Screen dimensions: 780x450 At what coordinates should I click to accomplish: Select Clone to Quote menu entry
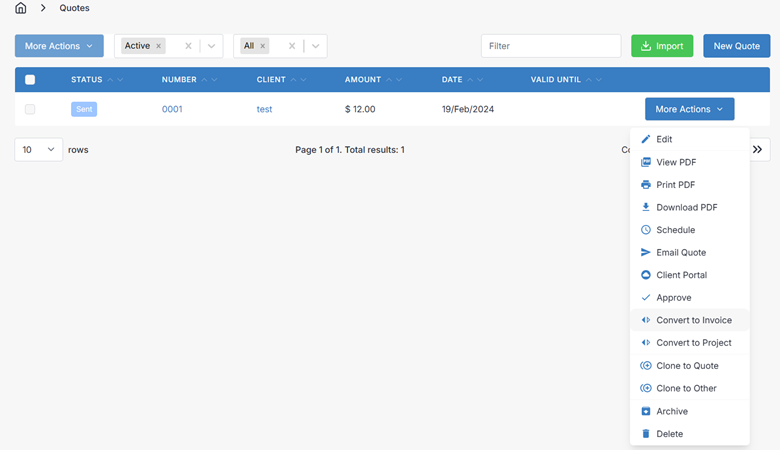tap(689, 365)
